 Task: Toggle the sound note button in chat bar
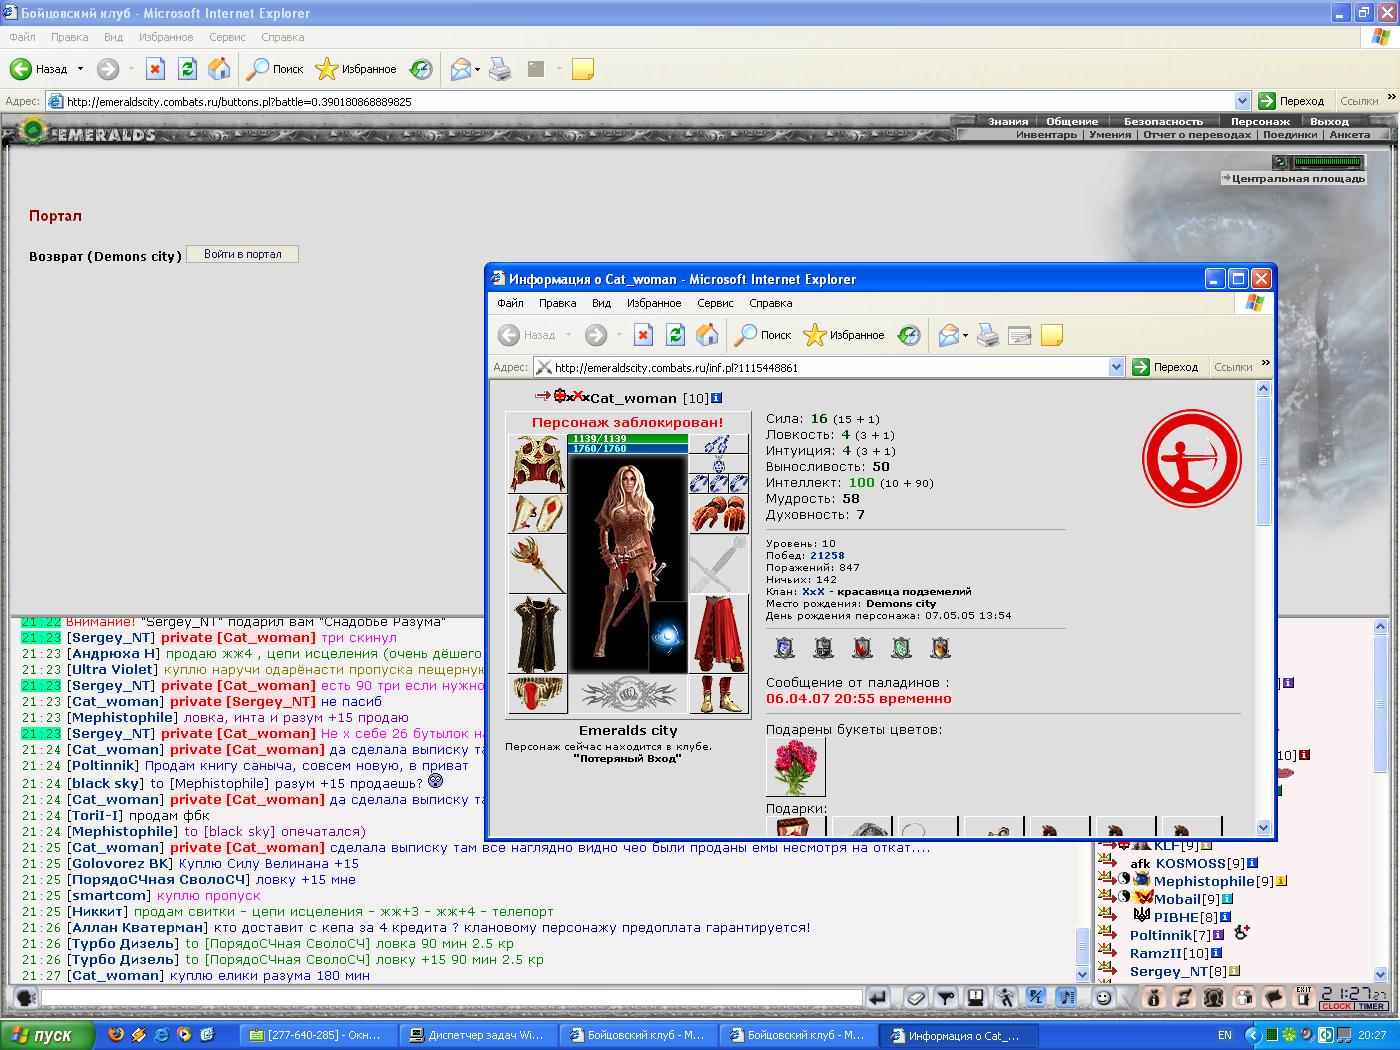1066,997
